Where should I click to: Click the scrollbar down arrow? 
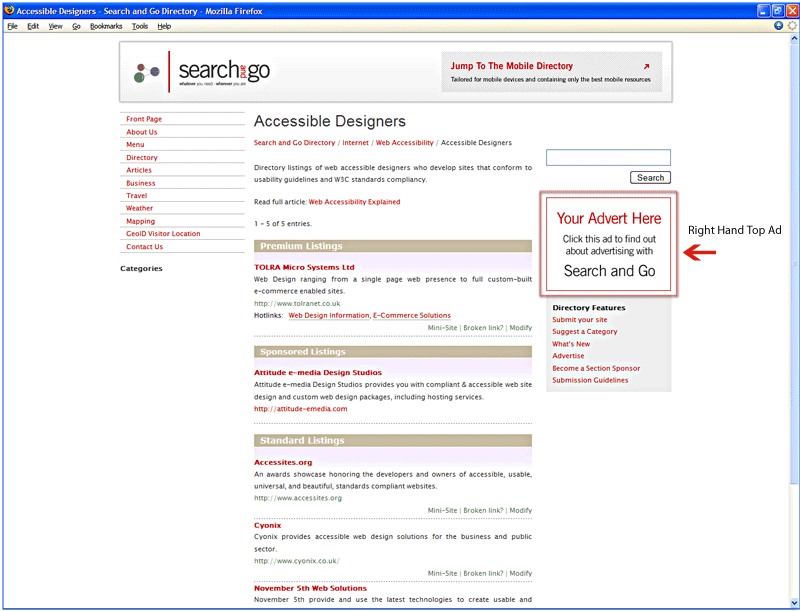[794, 603]
